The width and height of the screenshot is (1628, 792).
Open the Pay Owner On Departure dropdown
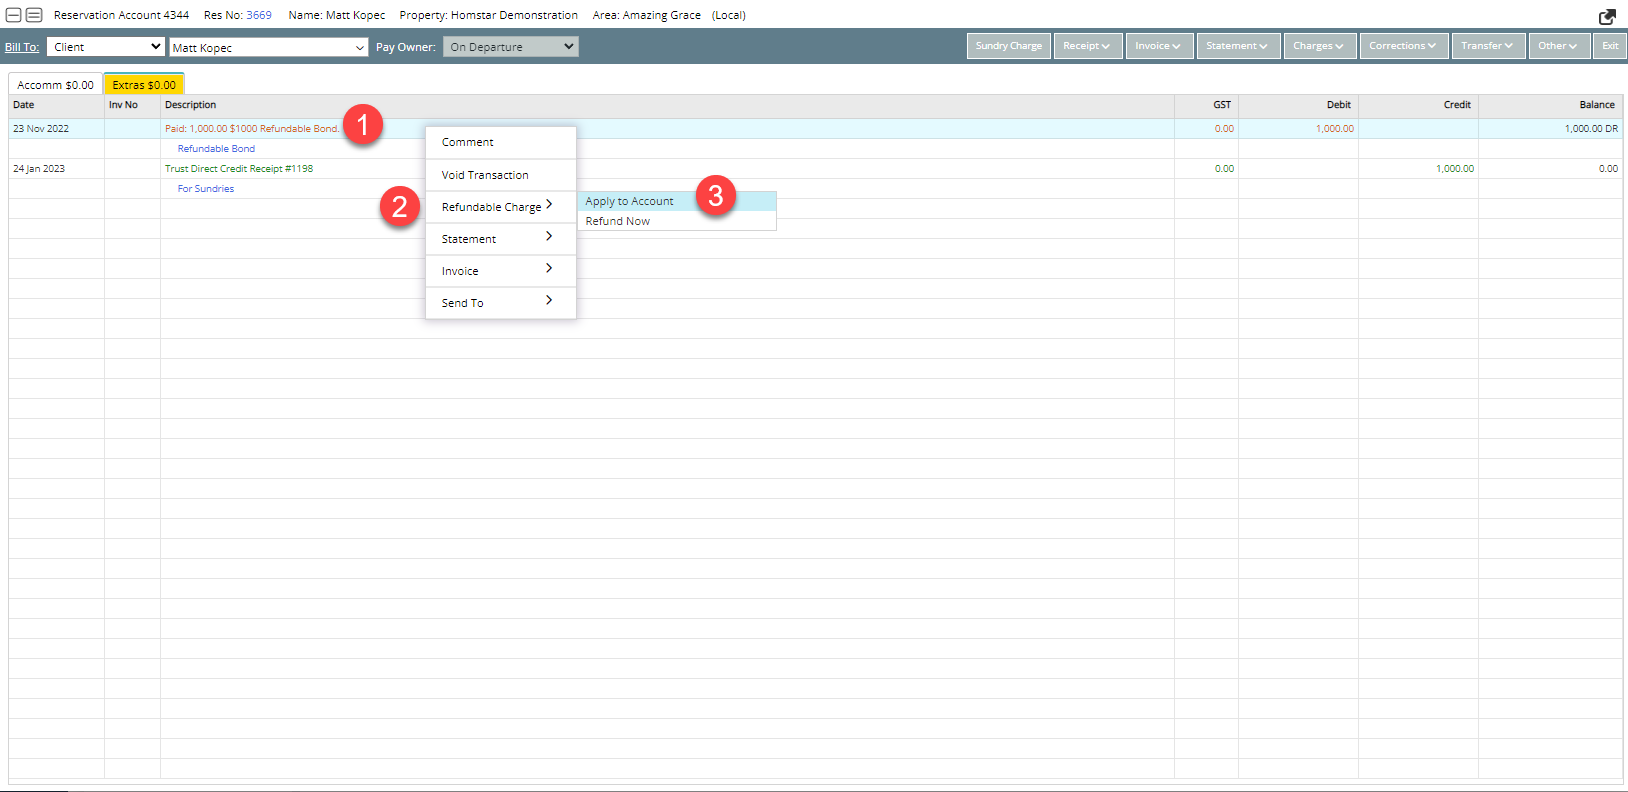[510, 47]
